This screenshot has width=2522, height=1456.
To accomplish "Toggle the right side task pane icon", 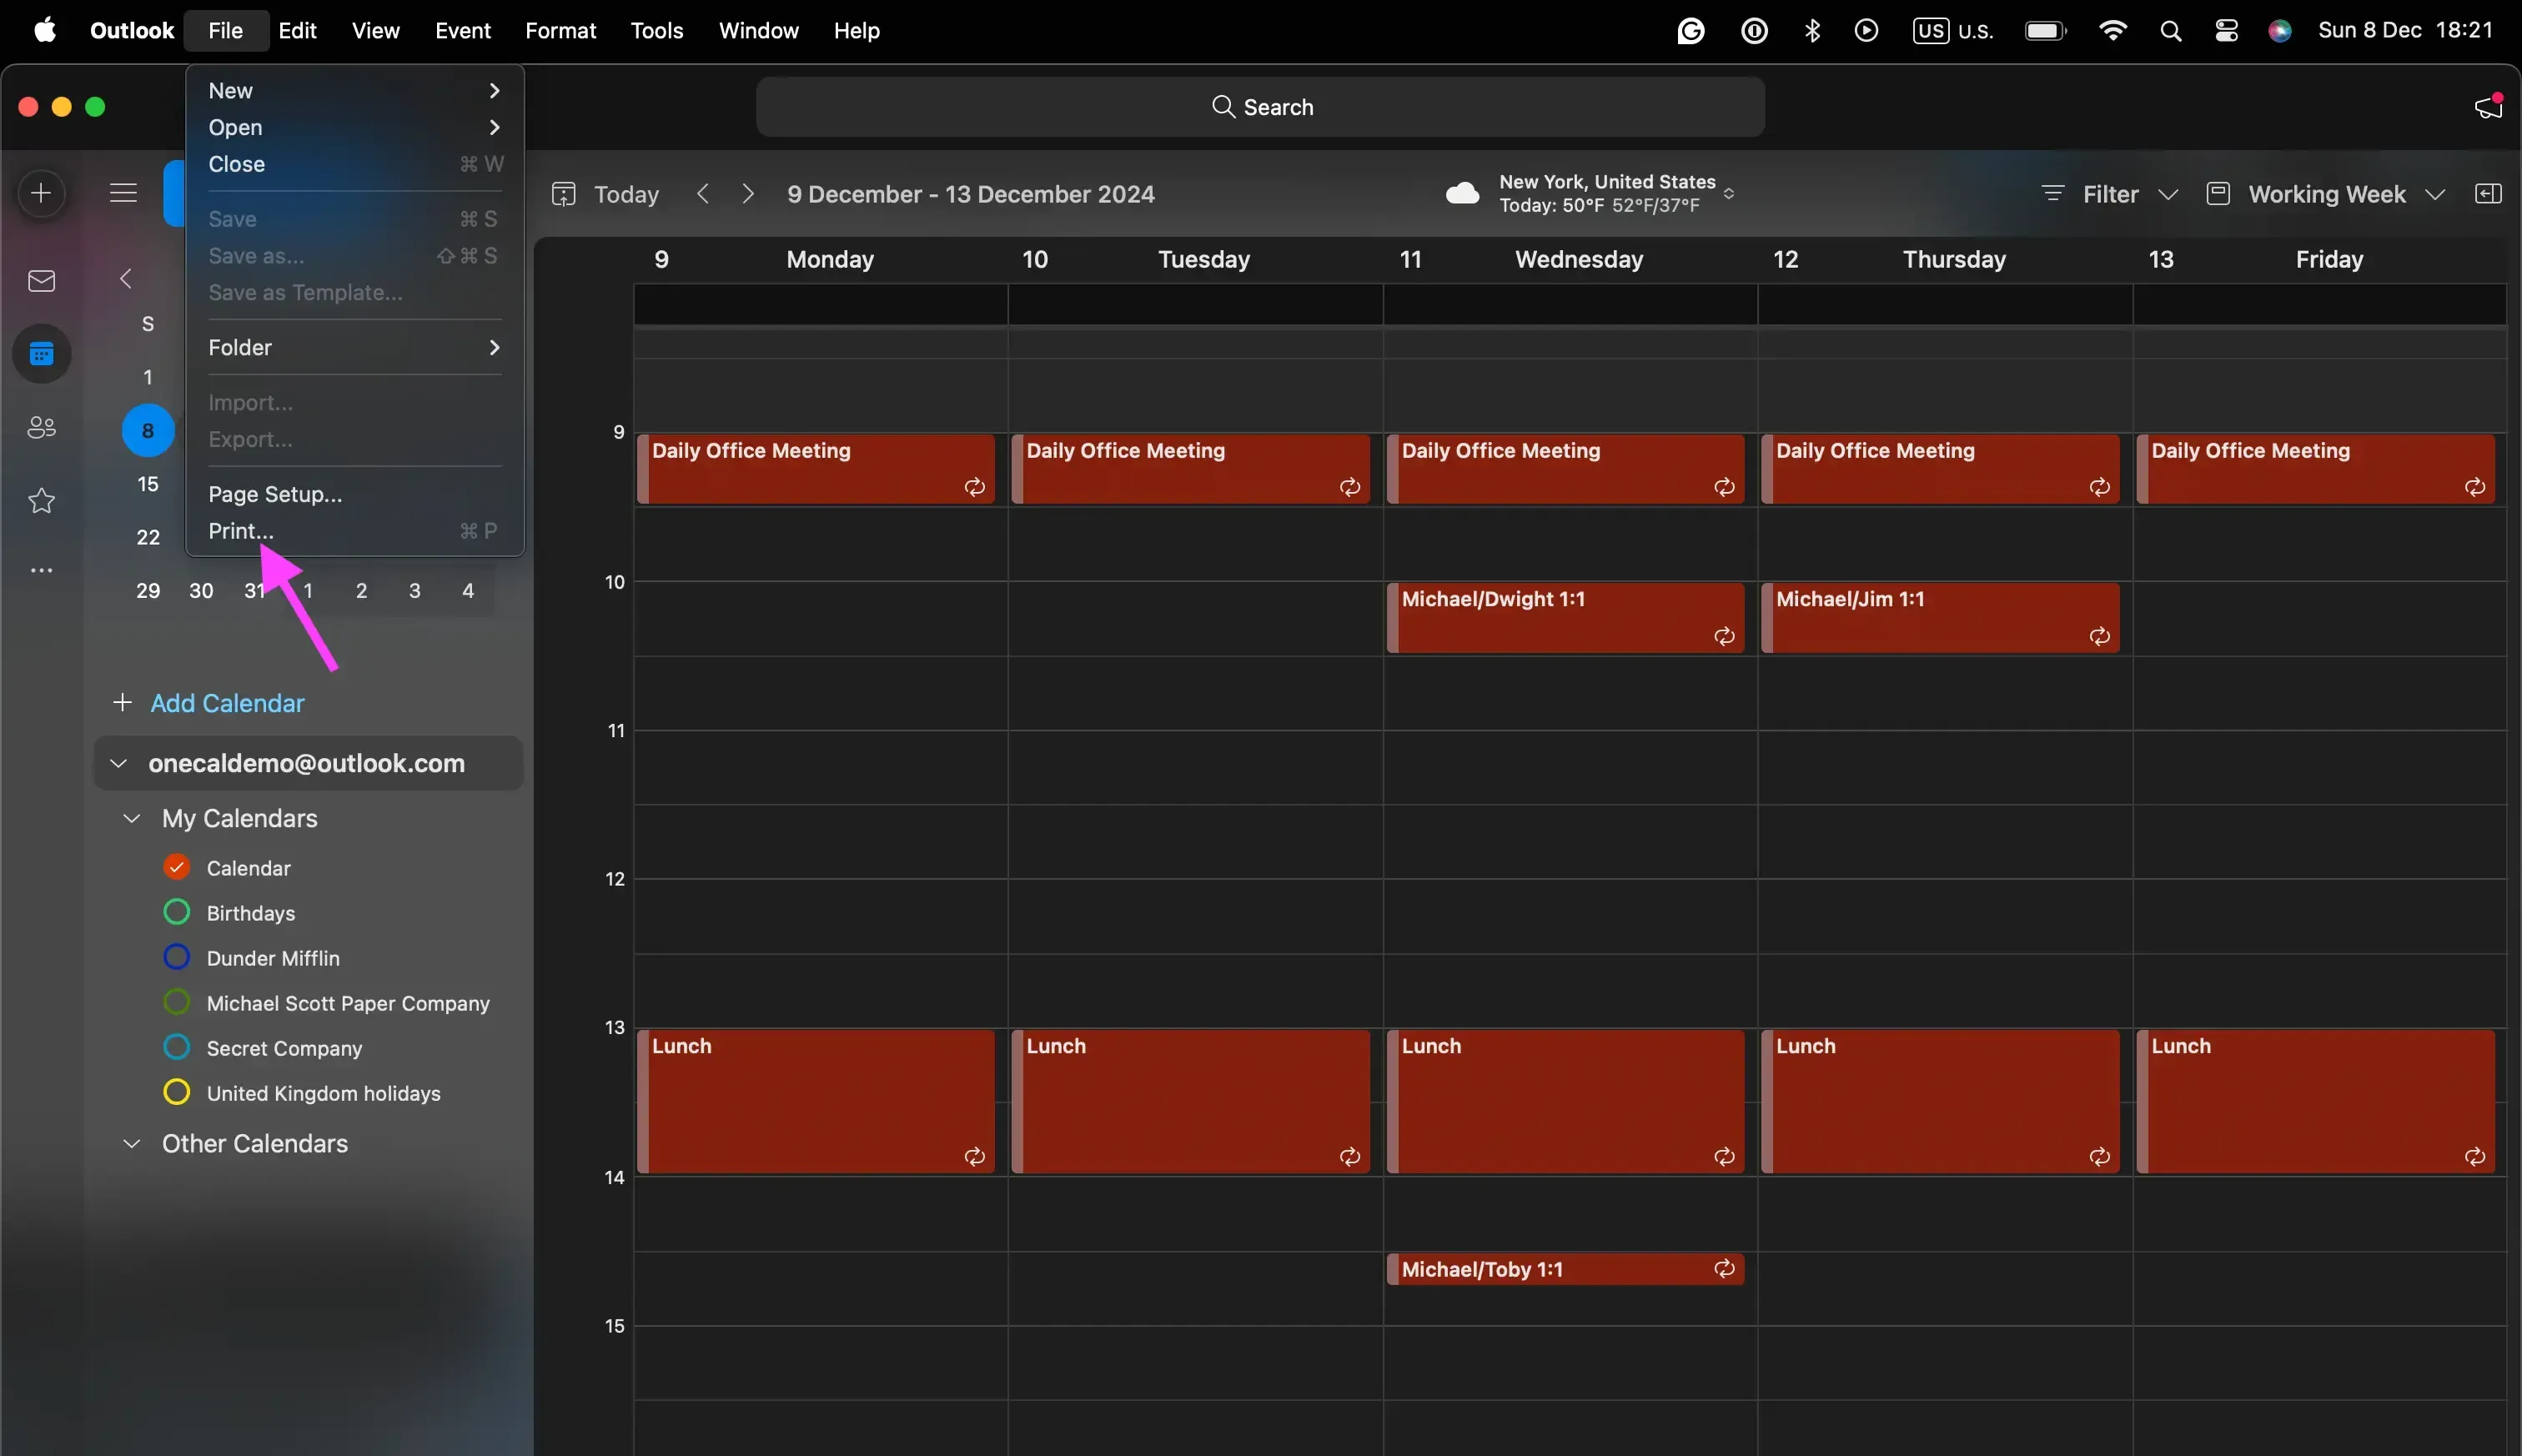I will pyautogui.click(x=2488, y=194).
